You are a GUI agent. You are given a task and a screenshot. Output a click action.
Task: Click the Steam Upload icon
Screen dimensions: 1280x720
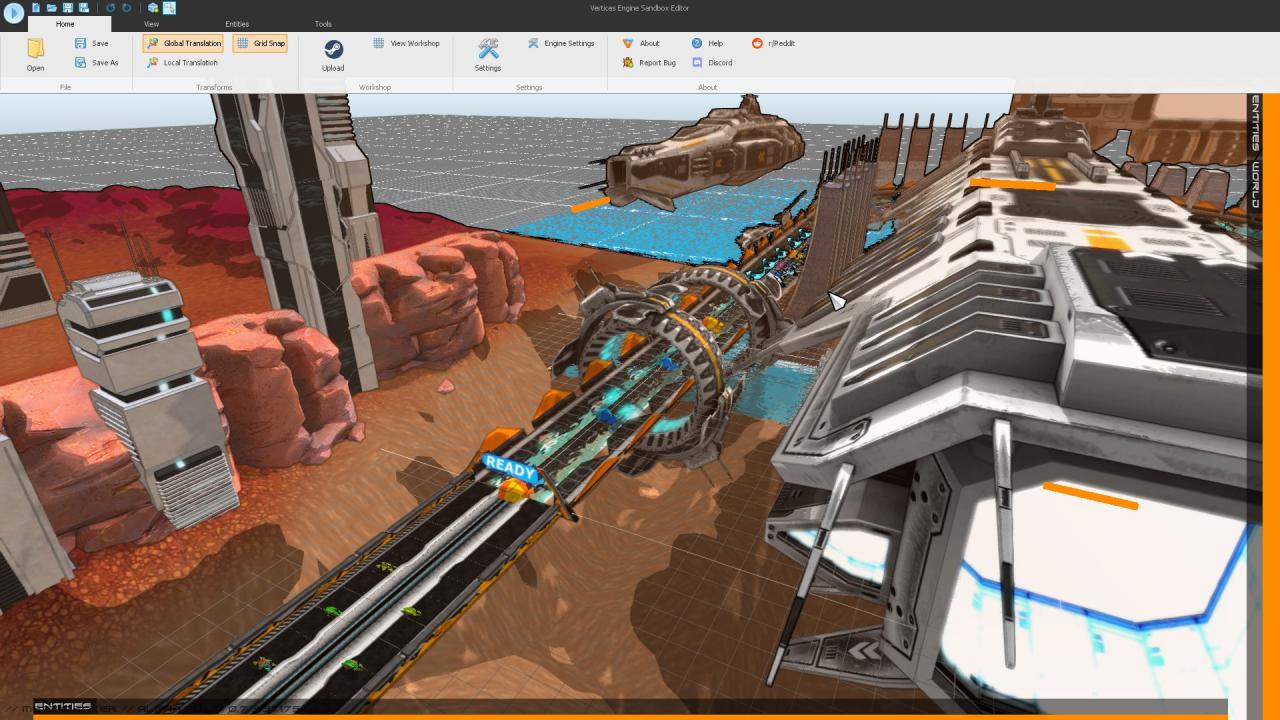tap(333, 50)
